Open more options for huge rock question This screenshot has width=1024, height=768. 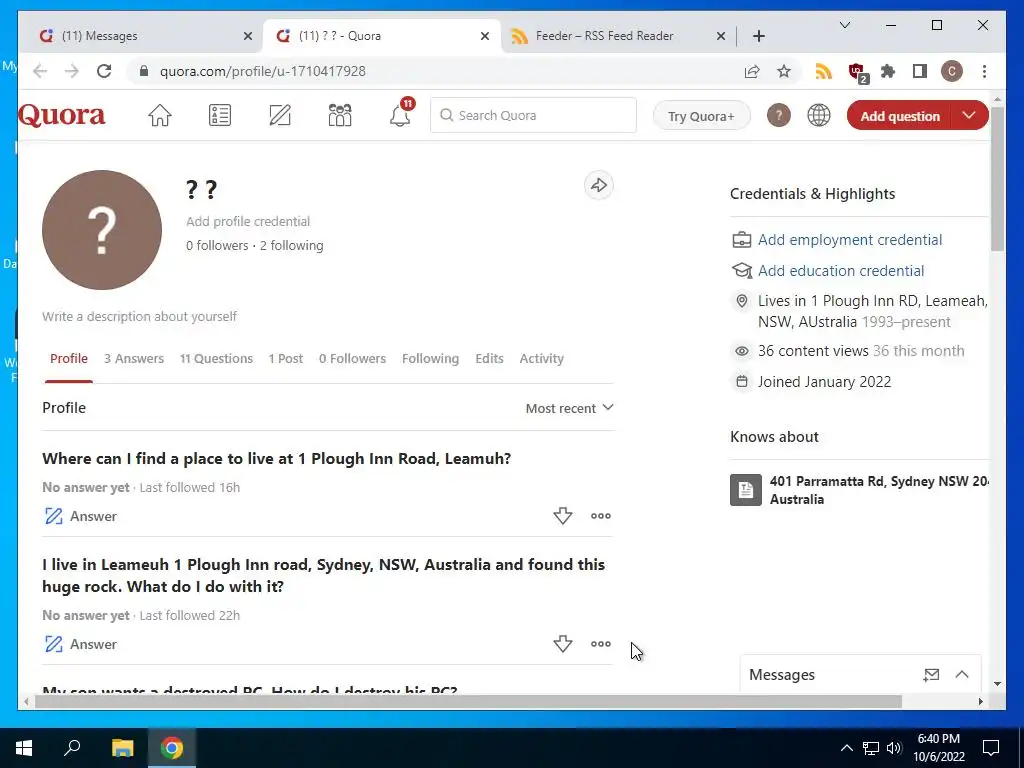pyautogui.click(x=601, y=644)
